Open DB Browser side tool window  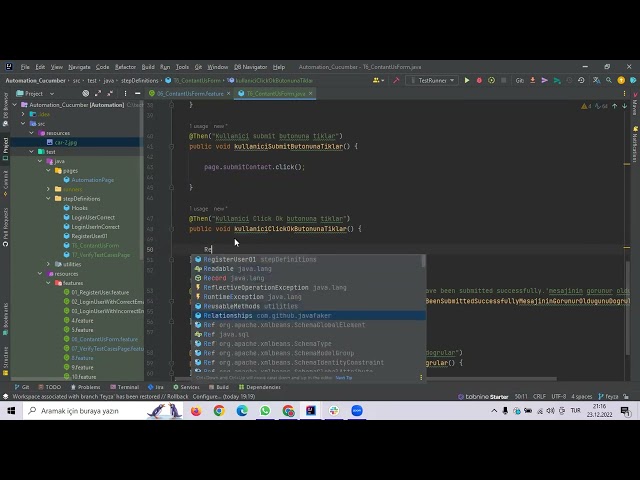point(5,109)
